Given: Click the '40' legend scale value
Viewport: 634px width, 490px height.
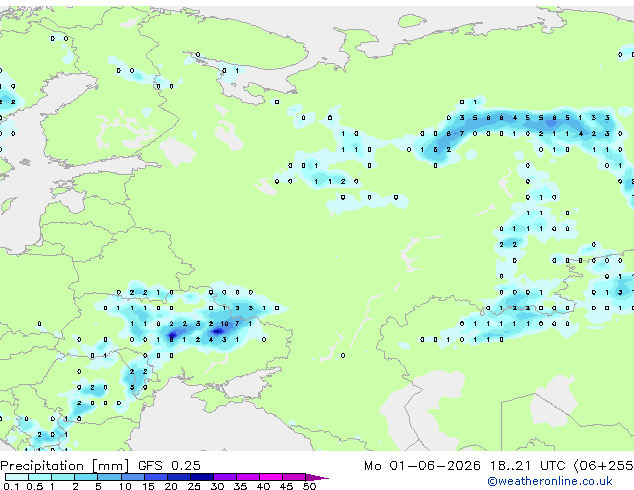Looking at the screenshot, I should coord(263,486).
